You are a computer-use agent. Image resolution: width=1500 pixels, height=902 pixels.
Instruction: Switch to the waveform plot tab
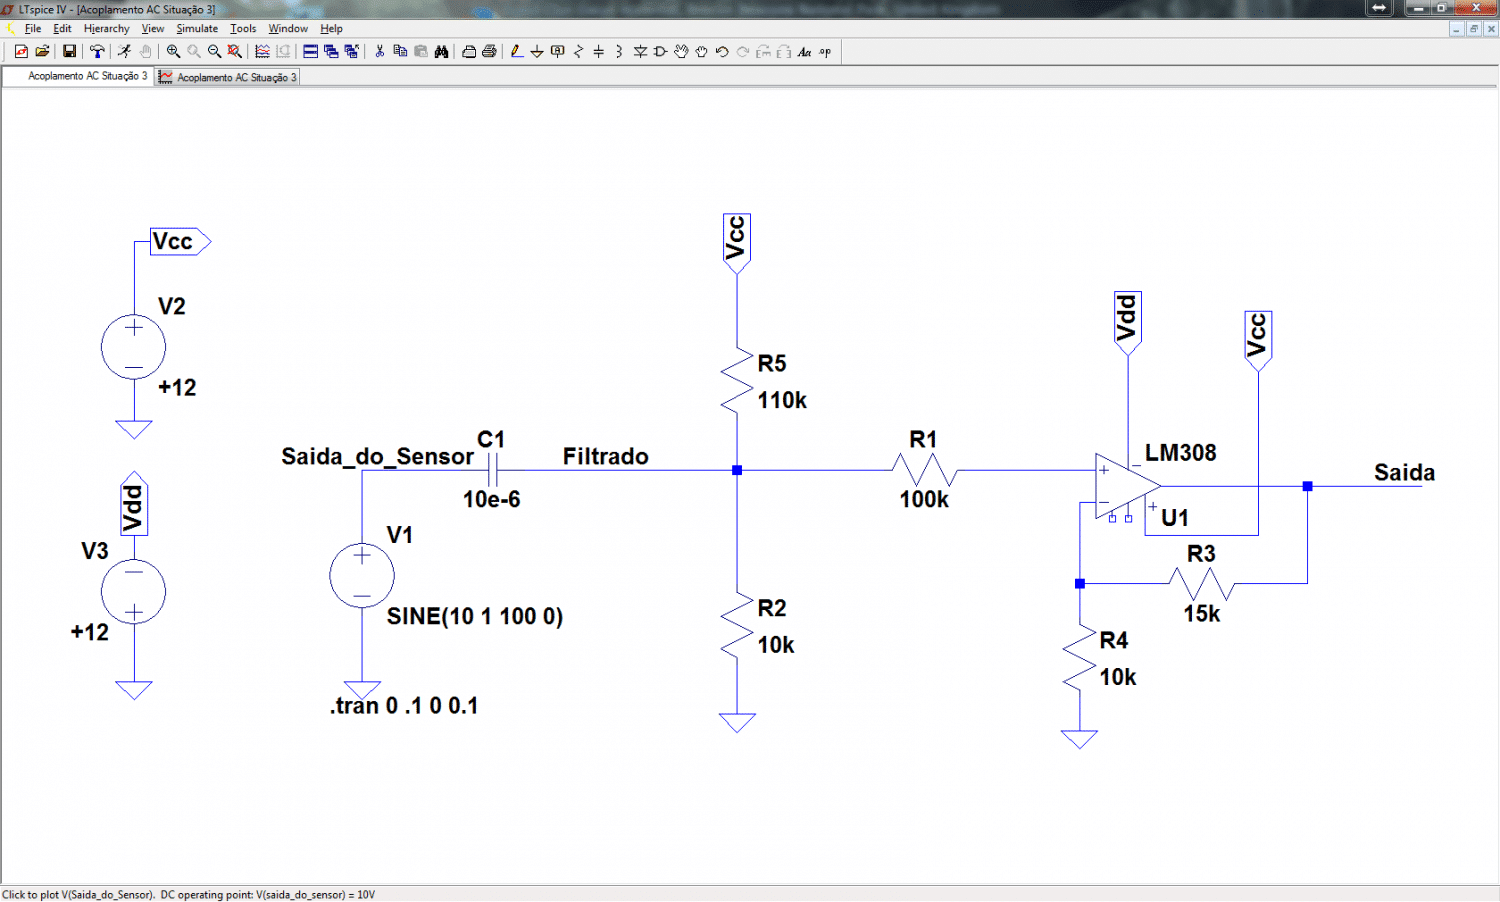coord(229,77)
